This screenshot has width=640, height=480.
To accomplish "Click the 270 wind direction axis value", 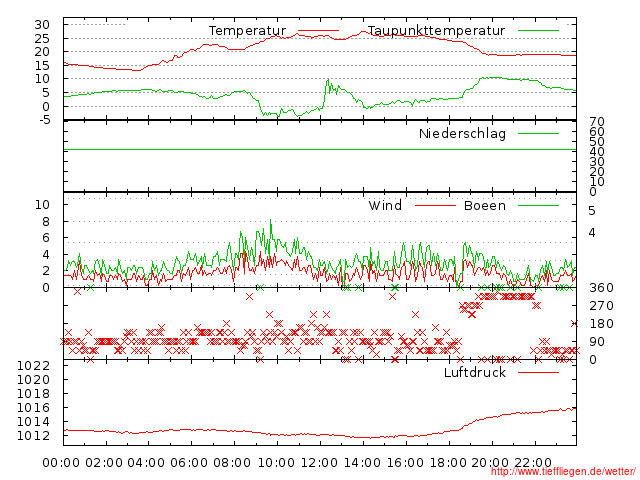I will click(x=601, y=306).
